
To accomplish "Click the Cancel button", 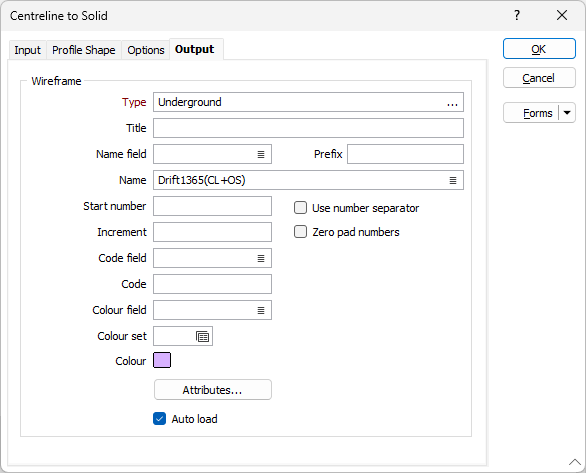I will [539, 78].
